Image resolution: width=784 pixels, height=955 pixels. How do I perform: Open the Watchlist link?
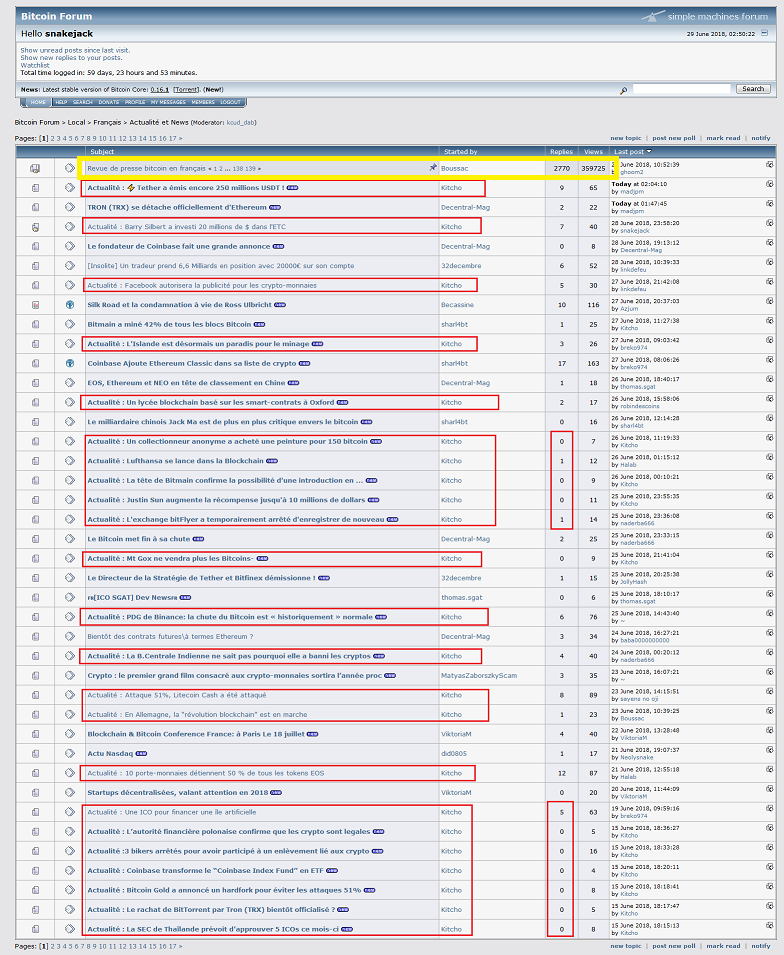35,65
